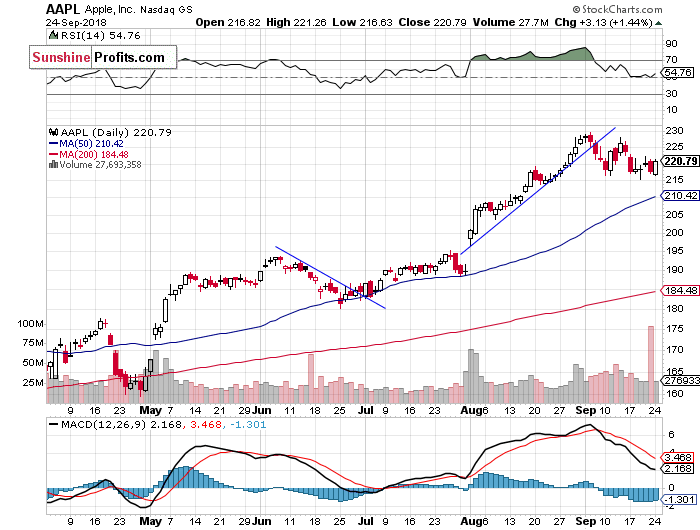Click the RSI(14) legend icon
Image resolution: width=700 pixels, height=530 pixels.
(53, 35)
